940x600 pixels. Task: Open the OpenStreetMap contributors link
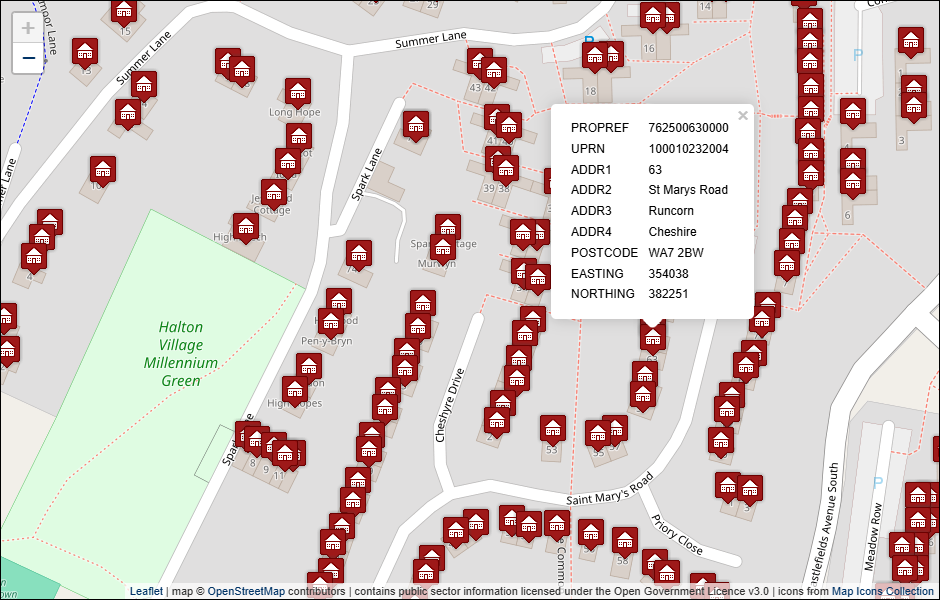pyautogui.click(x=246, y=591)
